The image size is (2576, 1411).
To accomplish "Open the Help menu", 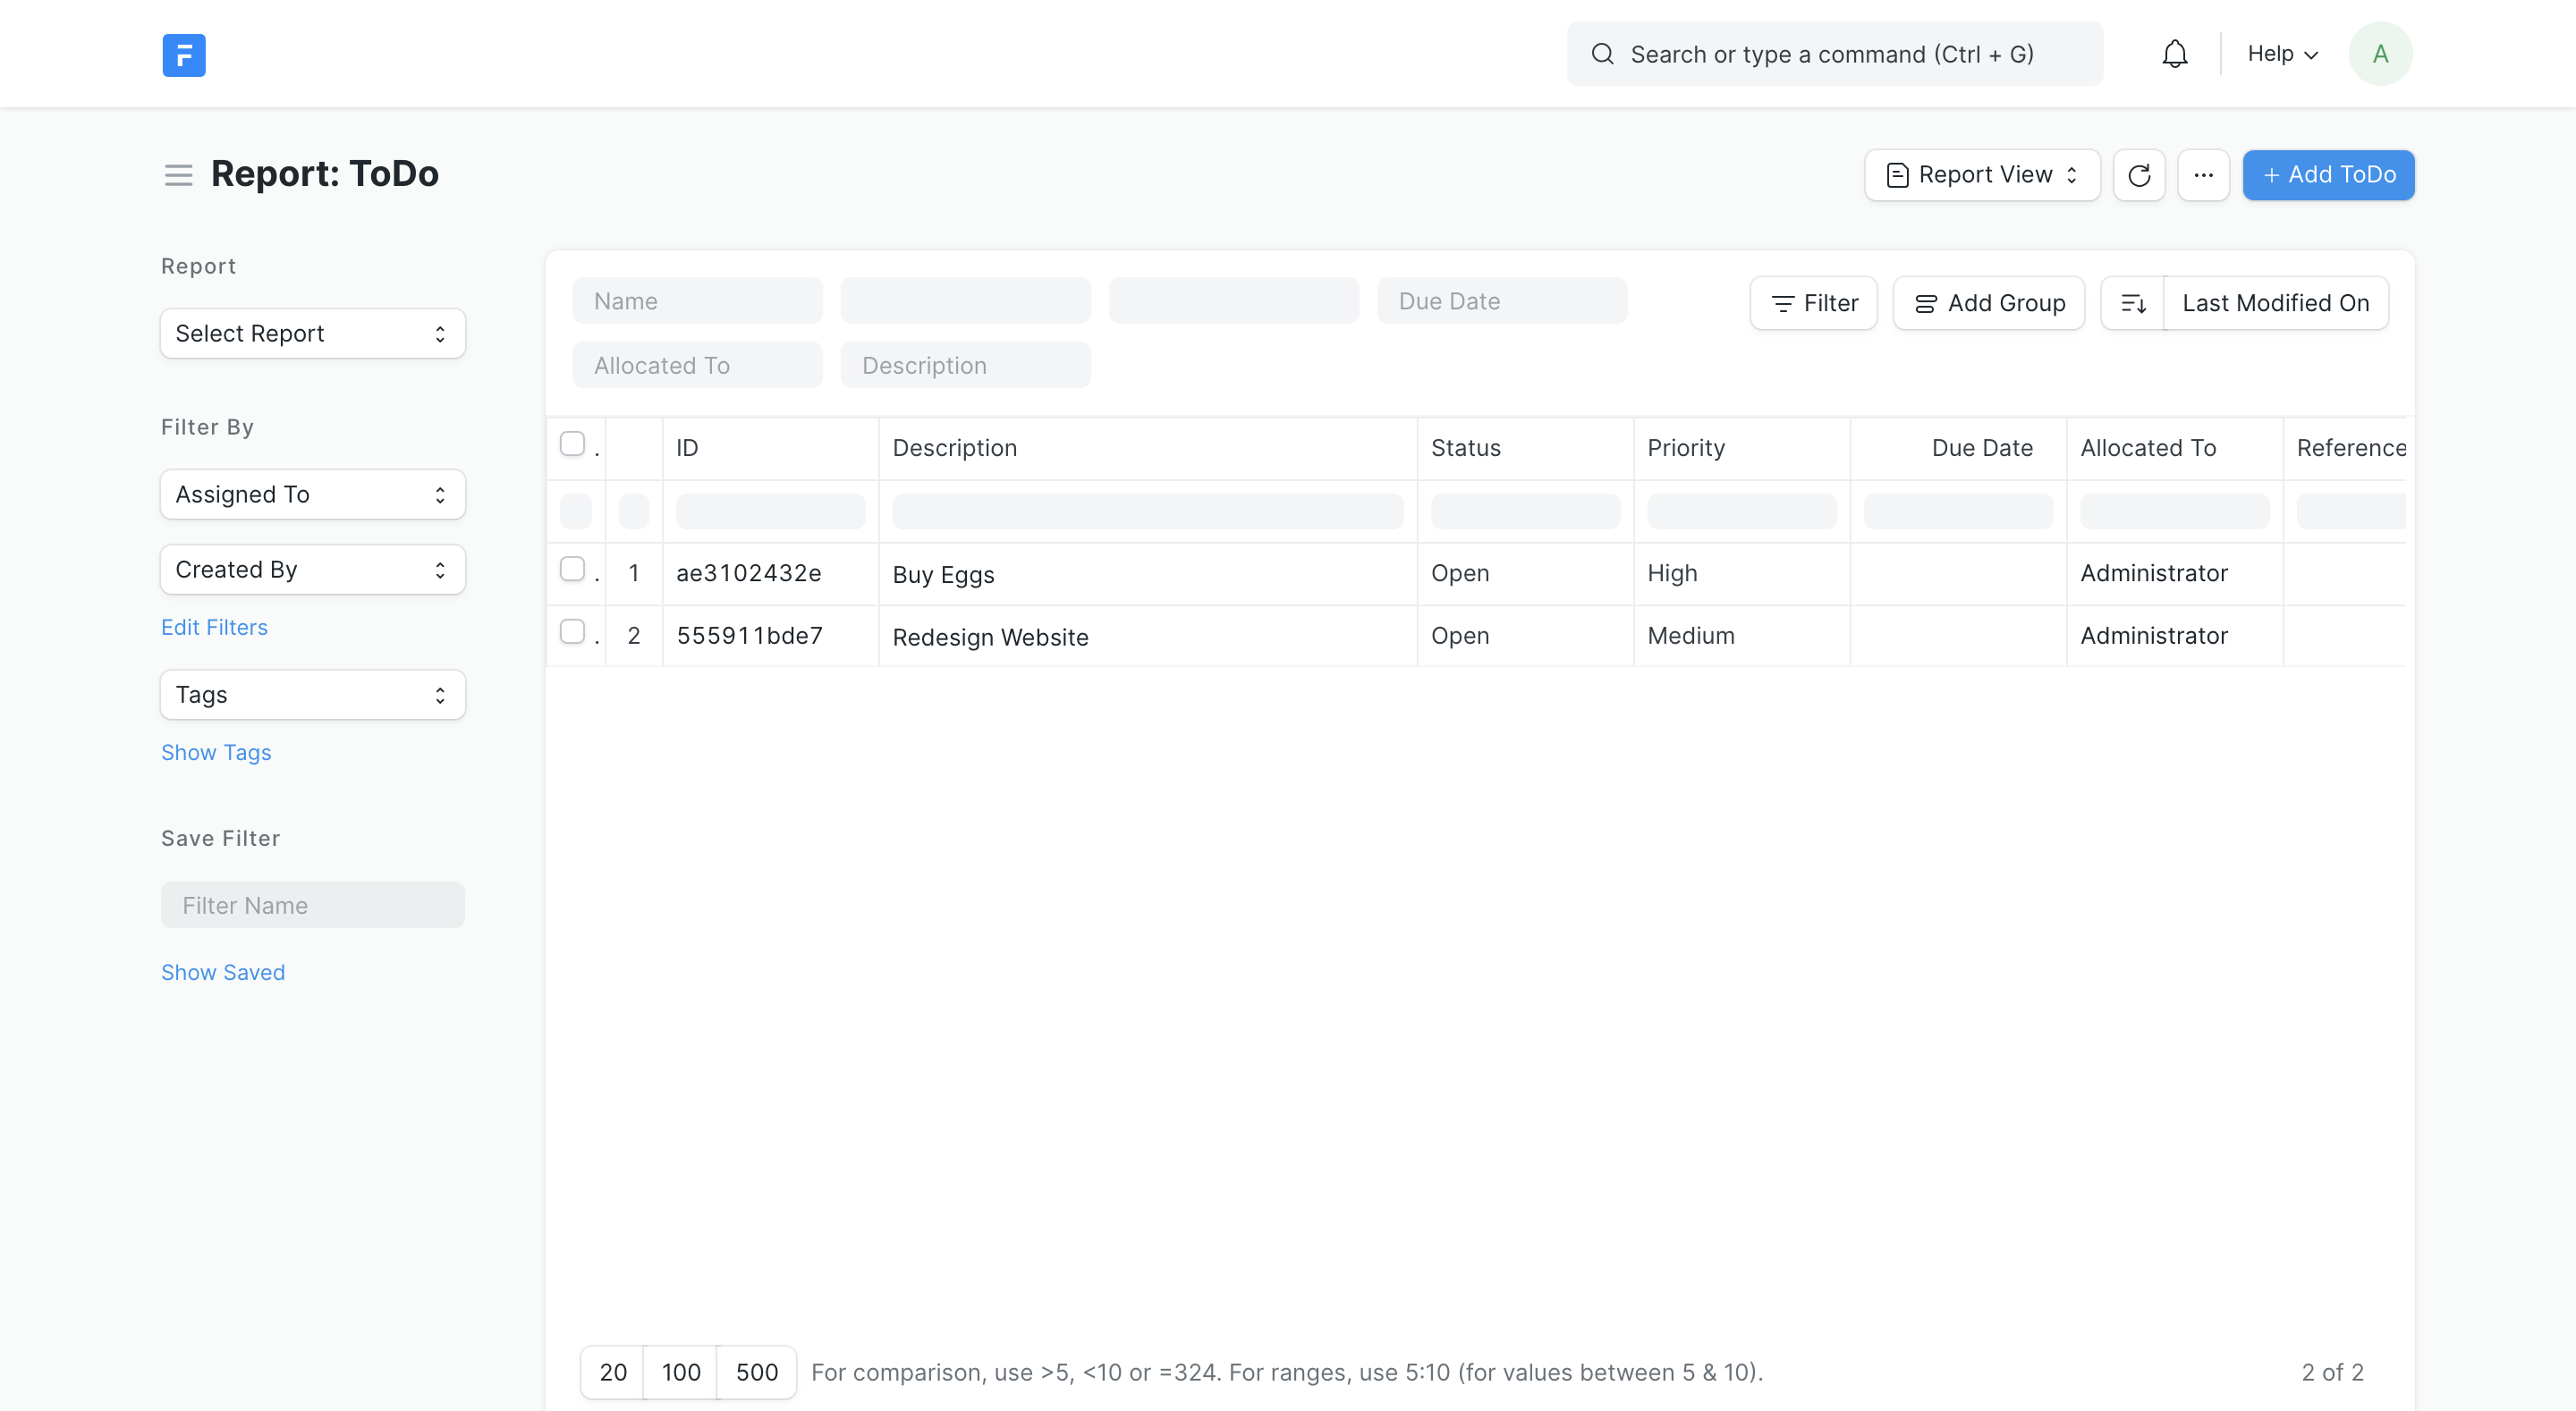I will point(2280,53).
